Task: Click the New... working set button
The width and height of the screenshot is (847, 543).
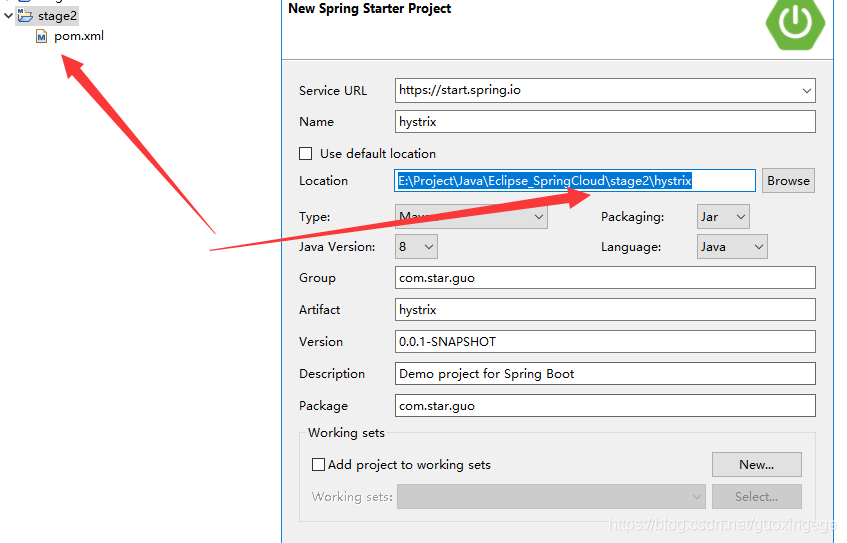Action: point(756,465)
